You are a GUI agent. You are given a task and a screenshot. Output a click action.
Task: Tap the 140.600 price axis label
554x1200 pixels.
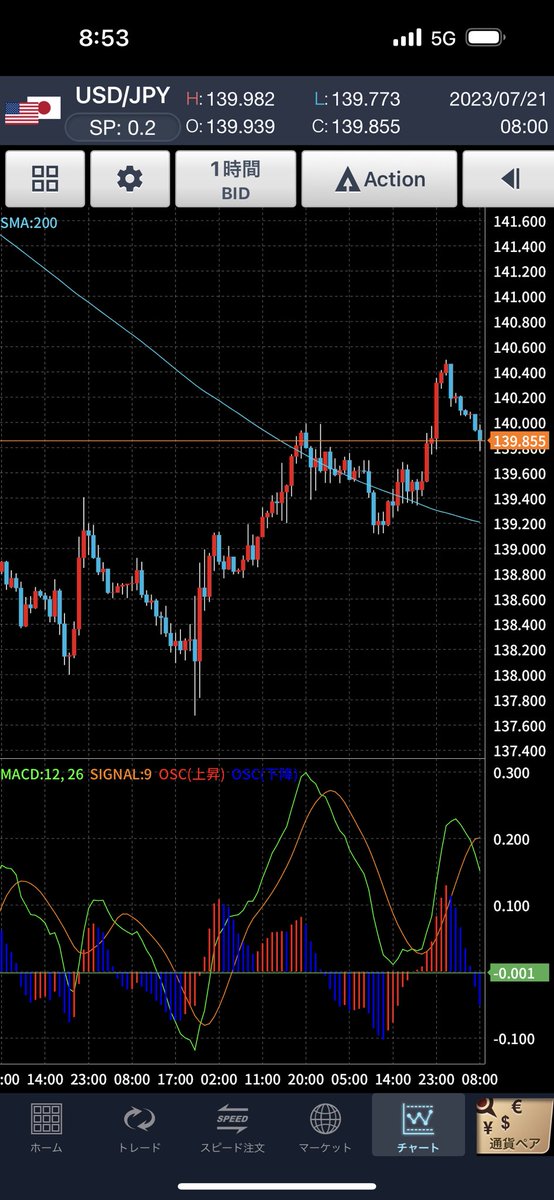[520, 348]
